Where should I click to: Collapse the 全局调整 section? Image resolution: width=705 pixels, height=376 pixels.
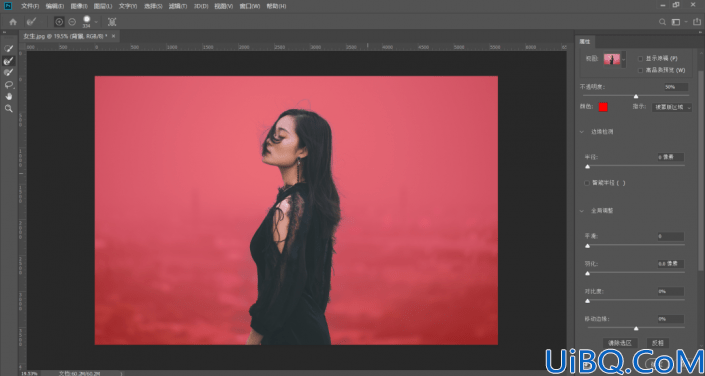tap(582, 210)
